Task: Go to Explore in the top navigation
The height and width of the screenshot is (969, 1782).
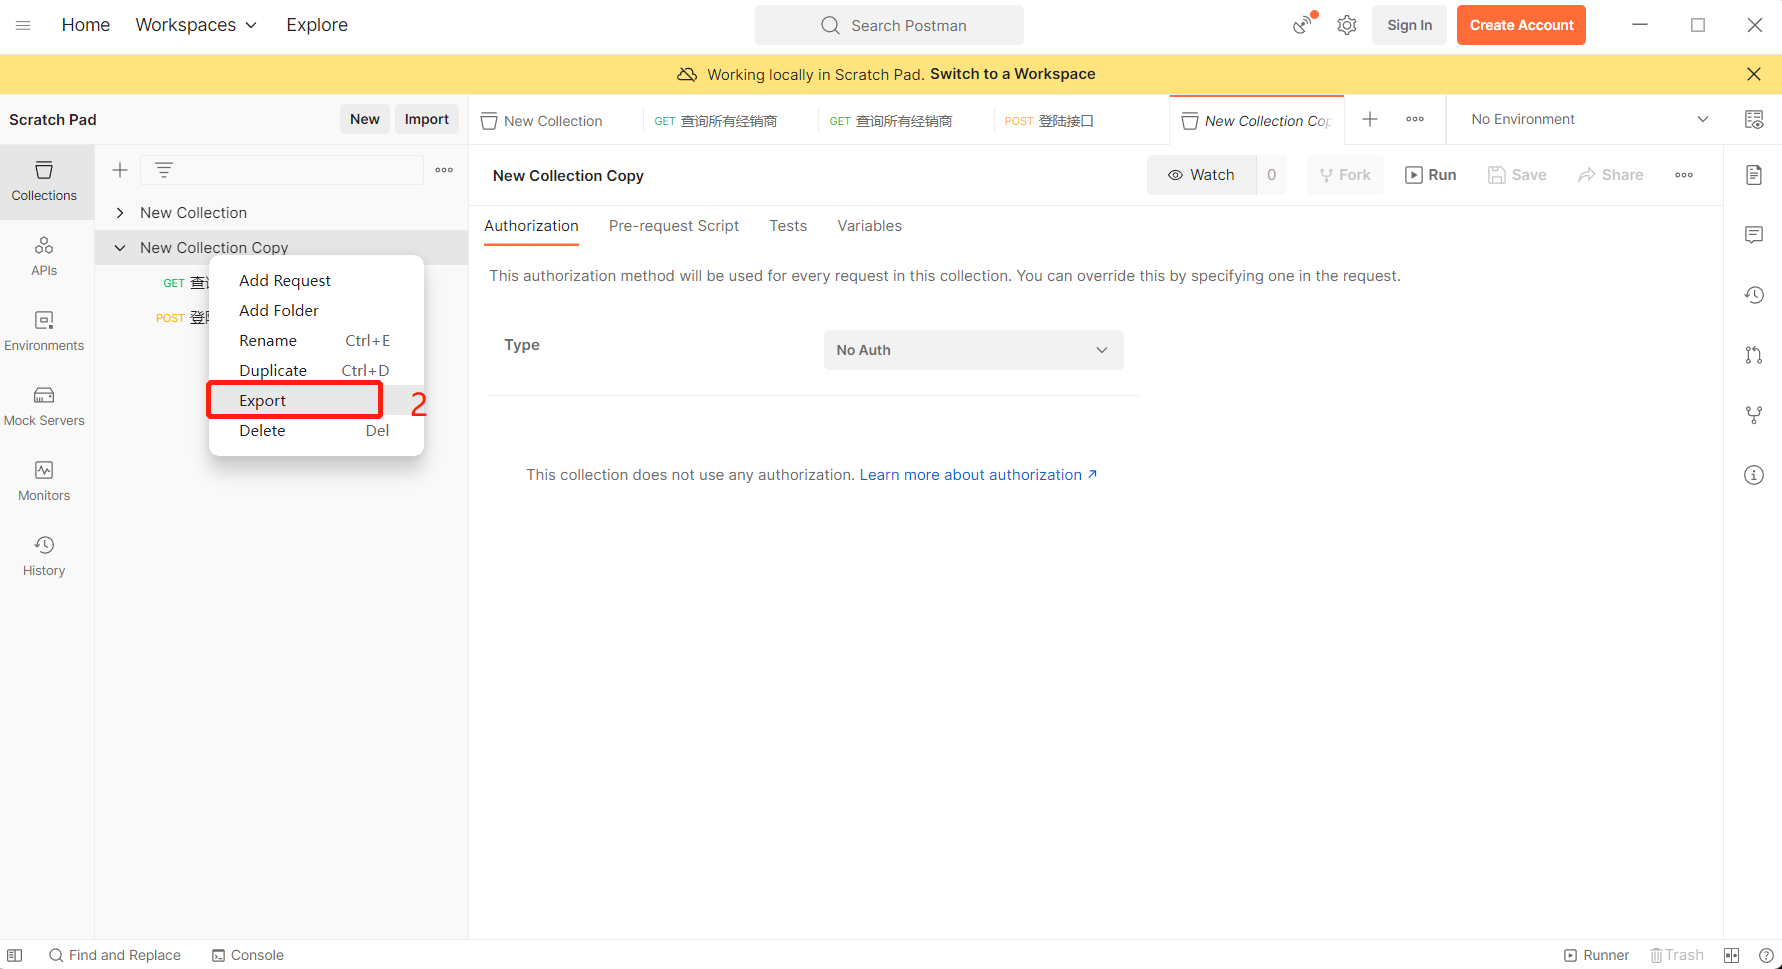Action: [317, 25]
